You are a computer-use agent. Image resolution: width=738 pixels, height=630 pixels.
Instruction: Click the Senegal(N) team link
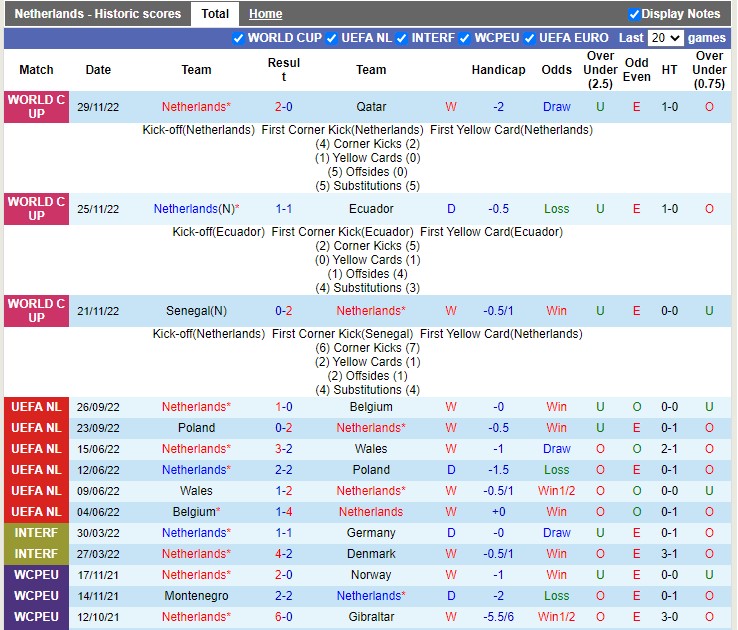click(196, 311)
